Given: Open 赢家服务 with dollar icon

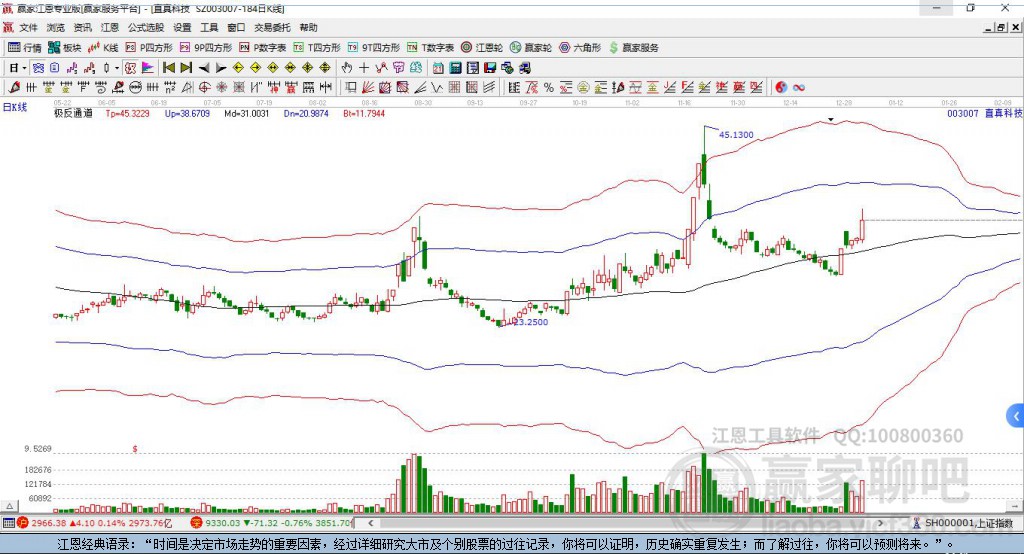Looking at the screenshot, I should click(633, 48).
